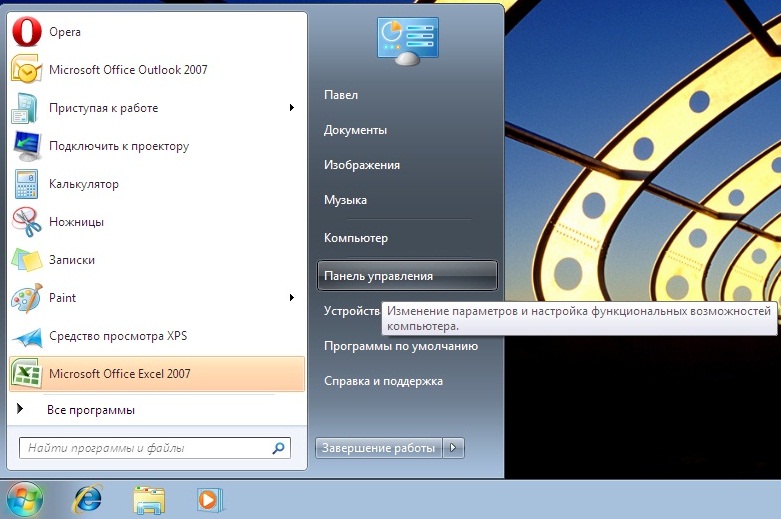Select Документы in Start menu
This screenshot has width=781, height=519.
tap(355, 130)
